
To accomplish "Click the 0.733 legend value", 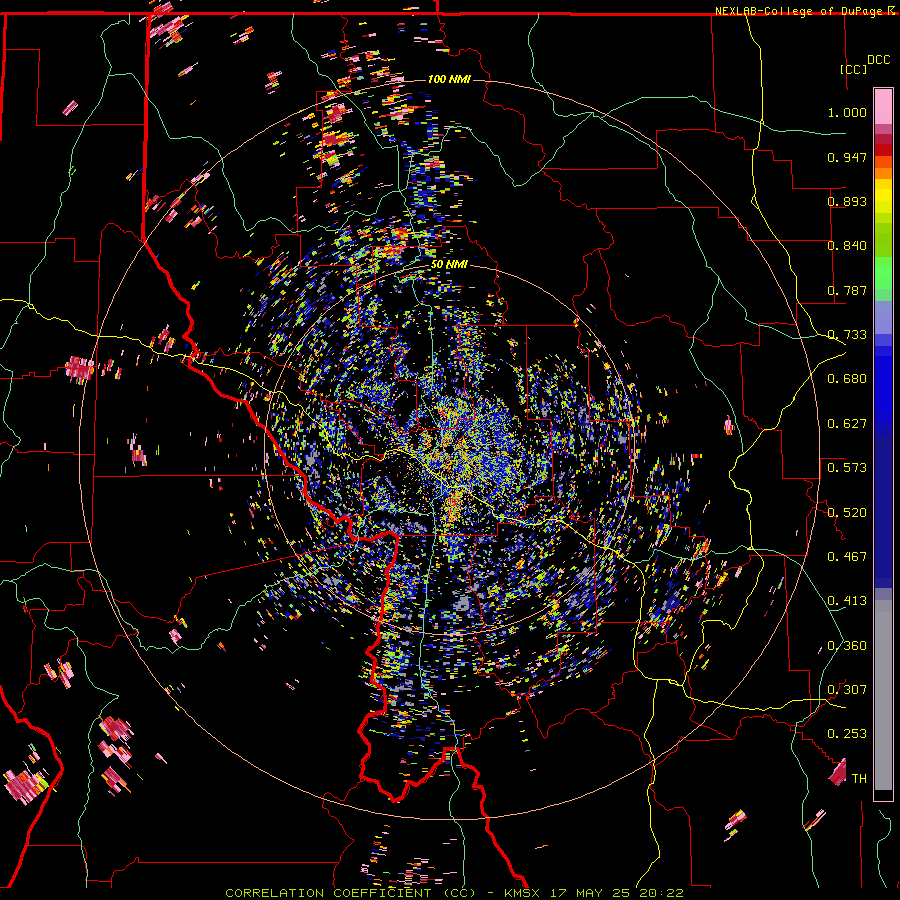I will point(847,335).
